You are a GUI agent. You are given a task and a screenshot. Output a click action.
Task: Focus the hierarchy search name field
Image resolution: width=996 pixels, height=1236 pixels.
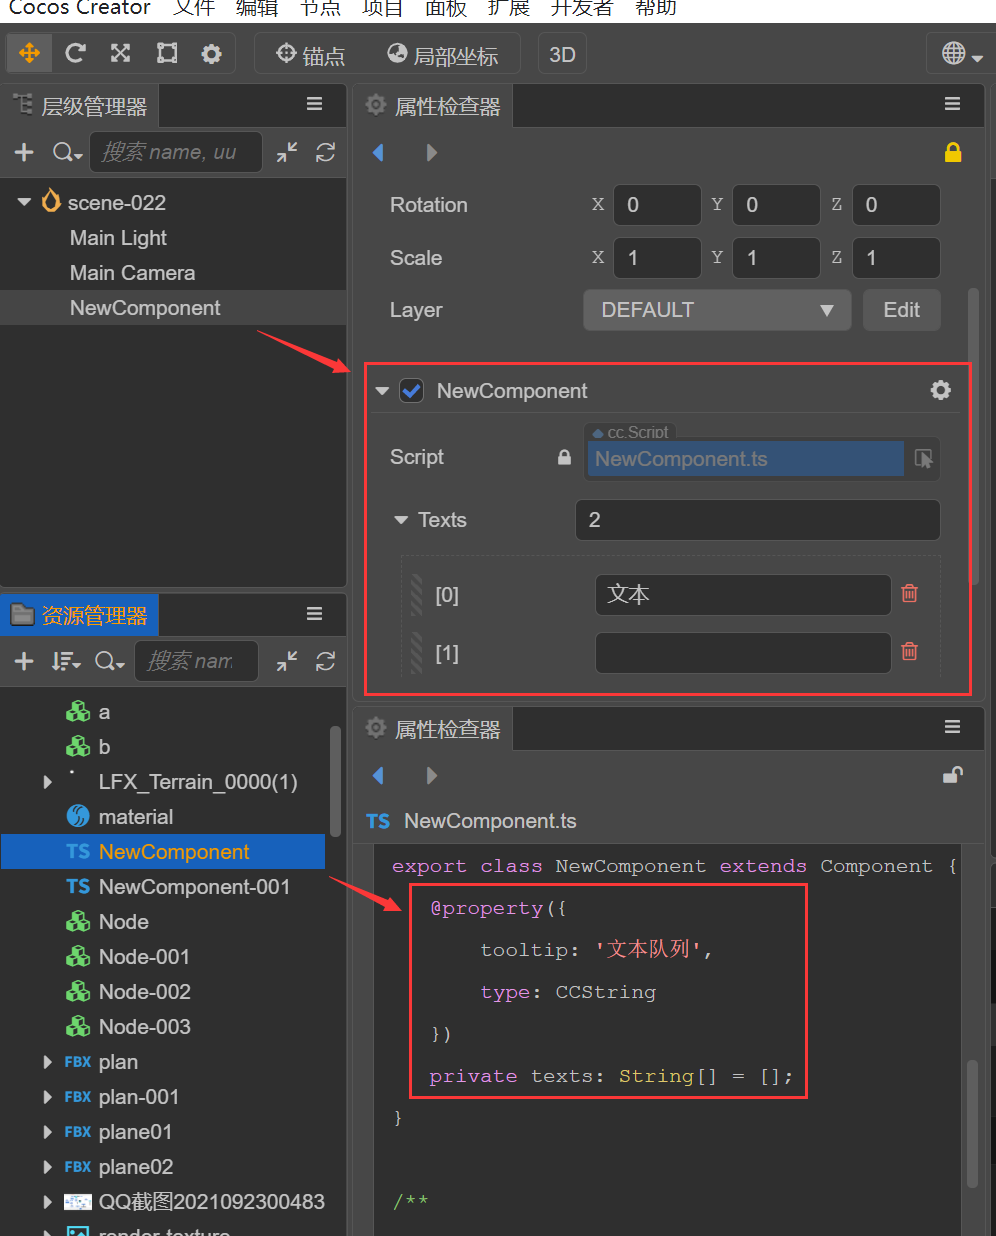[x=176, y=152]
